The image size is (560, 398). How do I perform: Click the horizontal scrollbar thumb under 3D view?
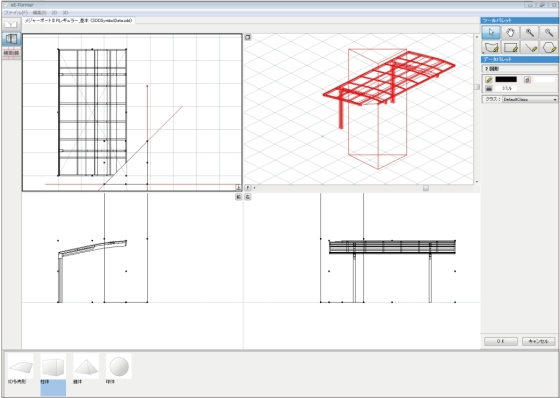(426, 188)
